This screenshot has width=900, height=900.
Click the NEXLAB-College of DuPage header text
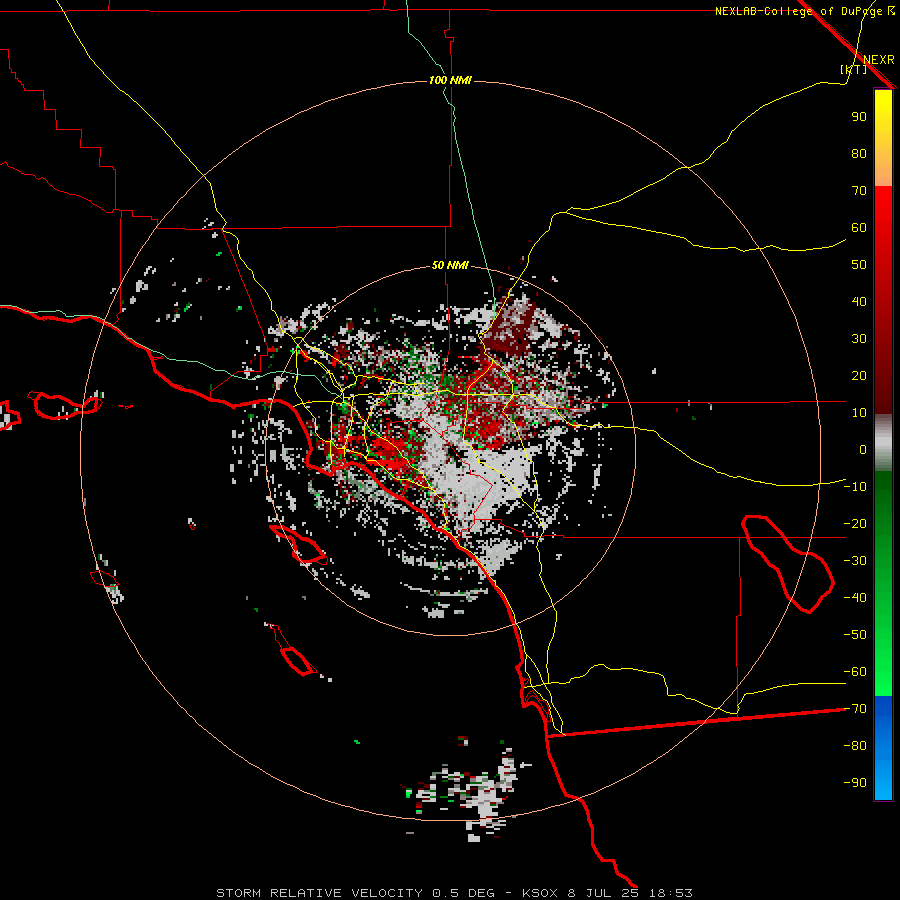pyautogui.click(x=799, y=11)
